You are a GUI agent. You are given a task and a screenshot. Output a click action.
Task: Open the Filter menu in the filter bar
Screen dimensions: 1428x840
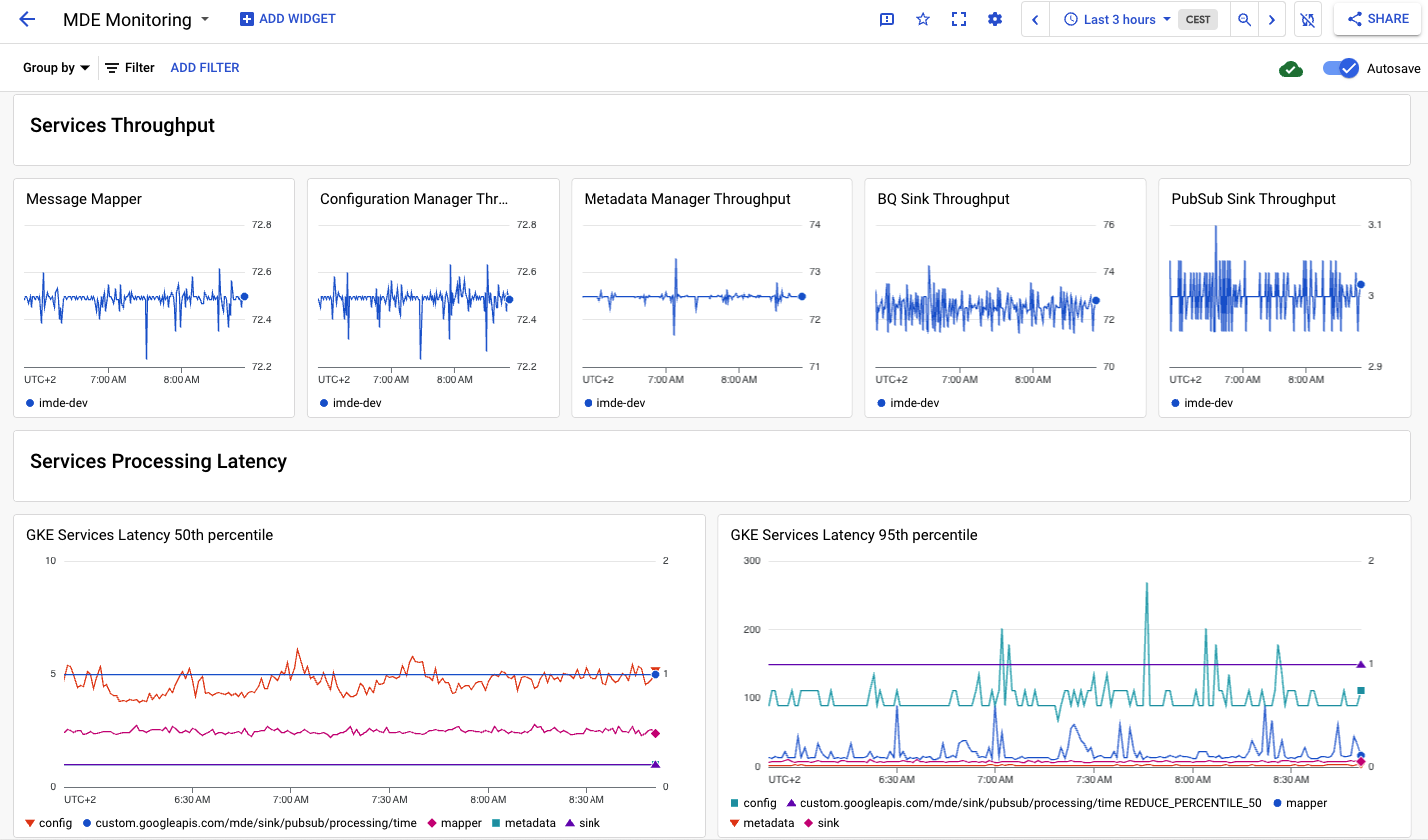tap(129, 67)
